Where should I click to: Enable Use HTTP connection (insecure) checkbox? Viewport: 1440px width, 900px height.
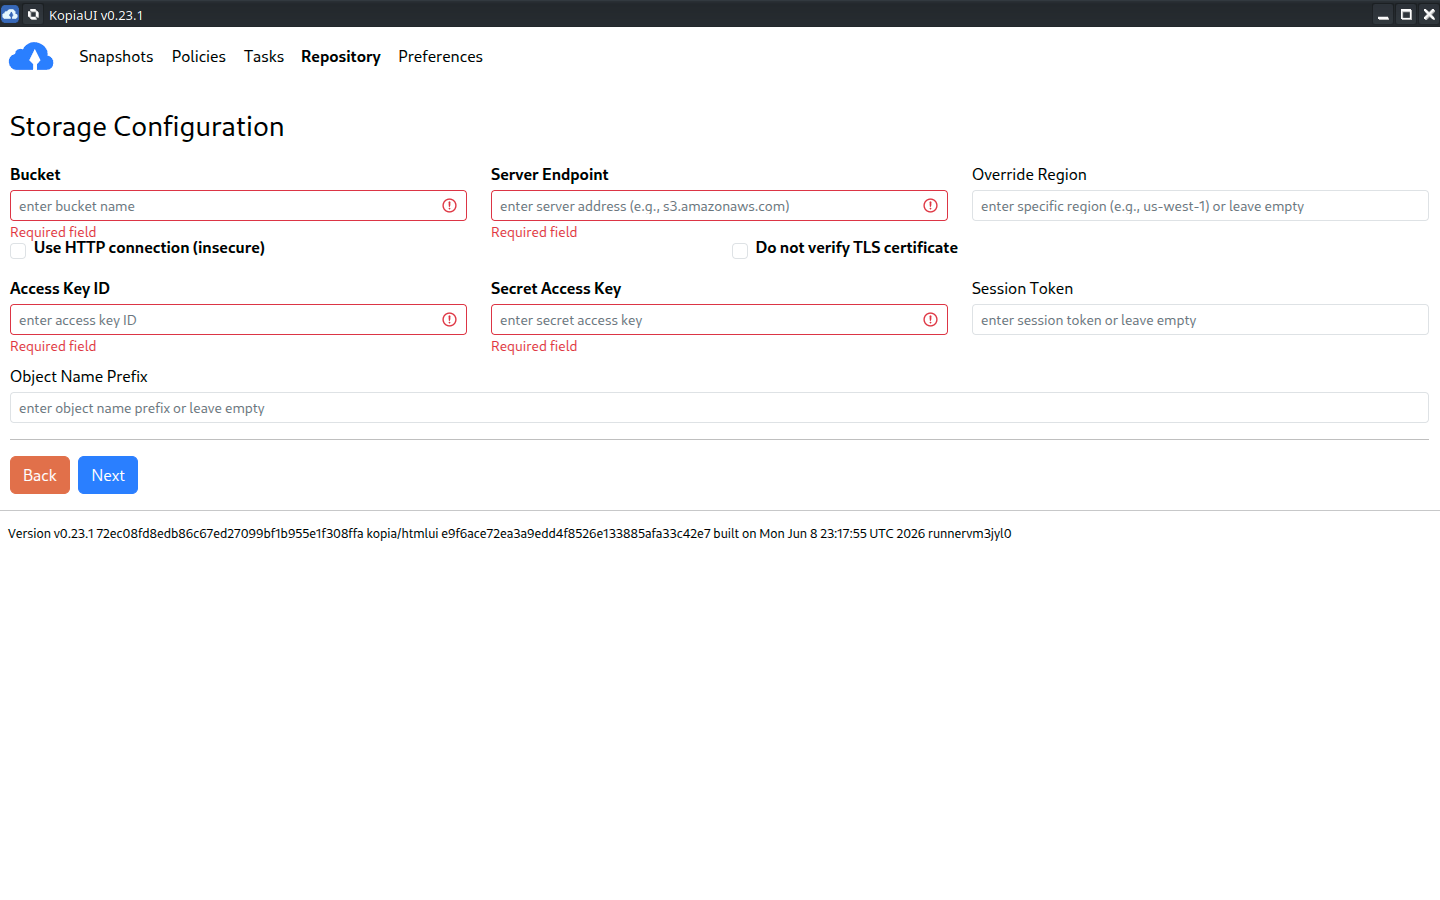tap(18, 250)
